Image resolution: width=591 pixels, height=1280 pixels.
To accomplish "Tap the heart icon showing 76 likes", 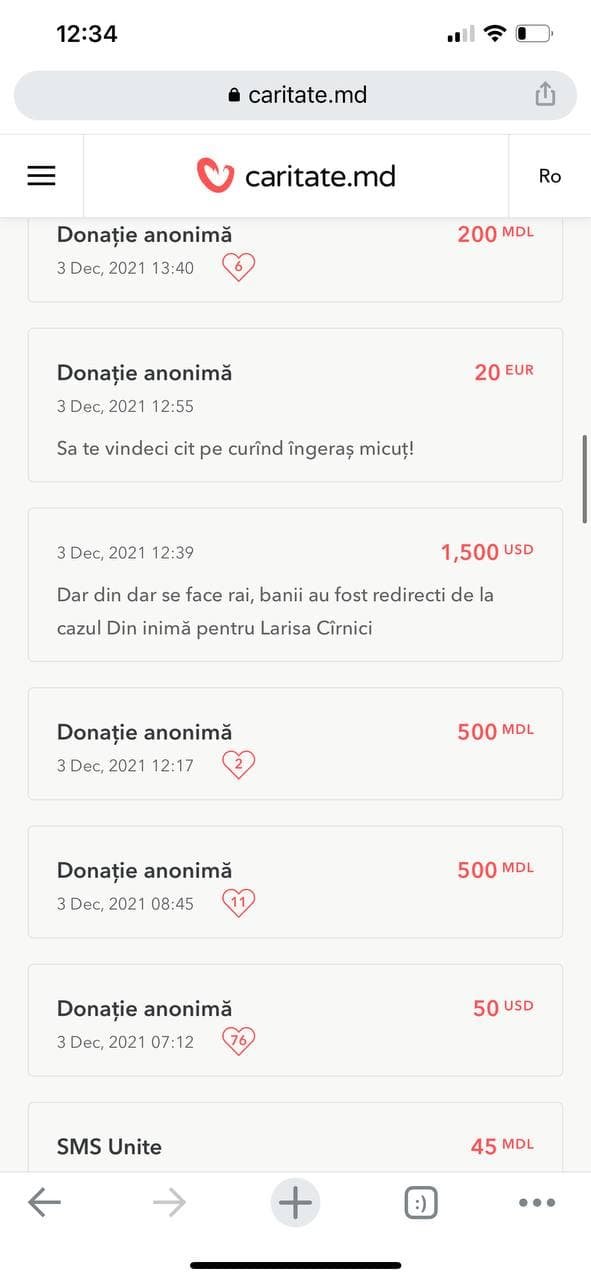I will [238, 1041].
